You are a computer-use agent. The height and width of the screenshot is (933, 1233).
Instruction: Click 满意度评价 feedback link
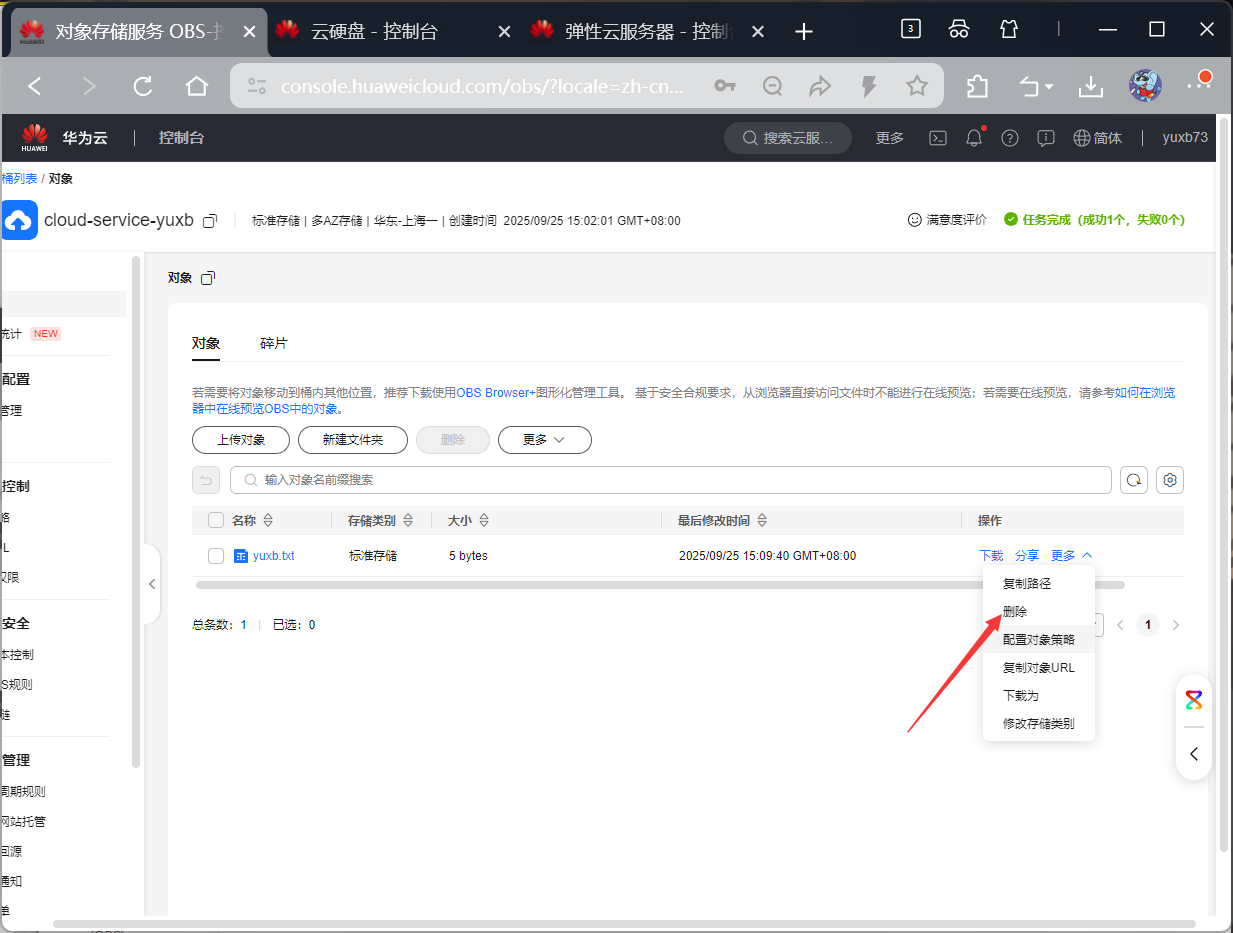coord(947,220)
